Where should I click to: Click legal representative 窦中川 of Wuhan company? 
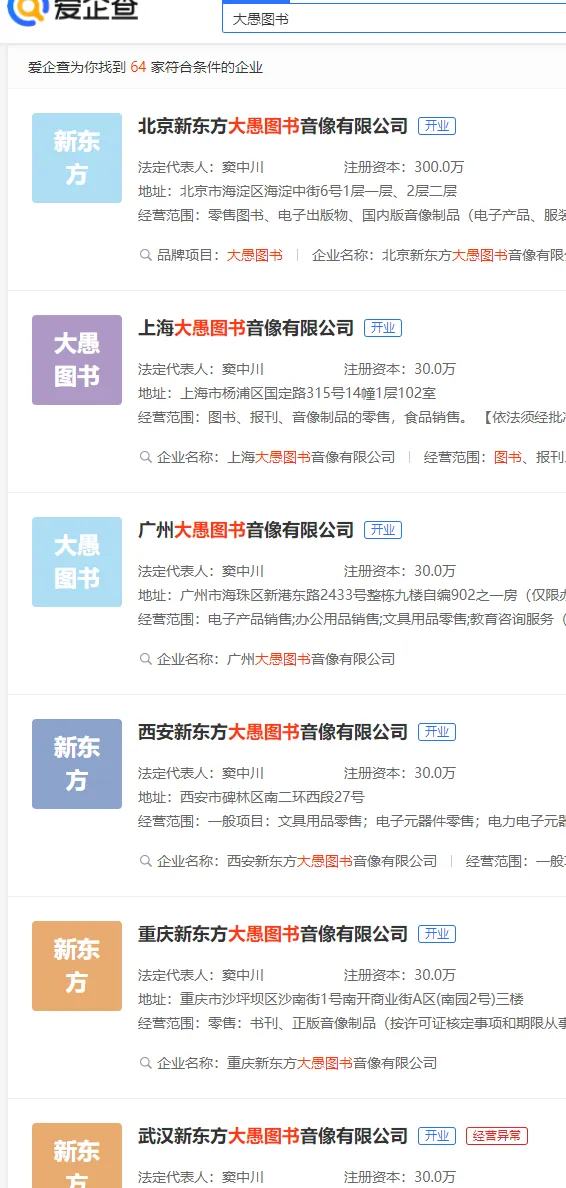(242, 1177)
